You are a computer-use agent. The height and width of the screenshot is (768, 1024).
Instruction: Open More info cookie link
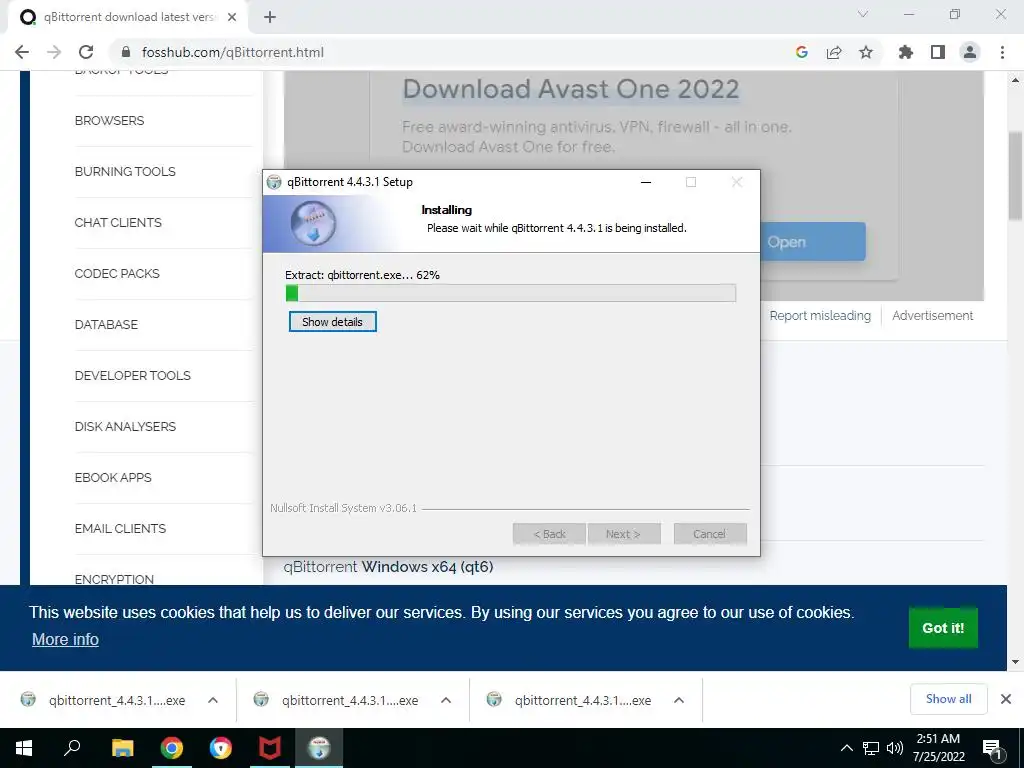point(65,639)
